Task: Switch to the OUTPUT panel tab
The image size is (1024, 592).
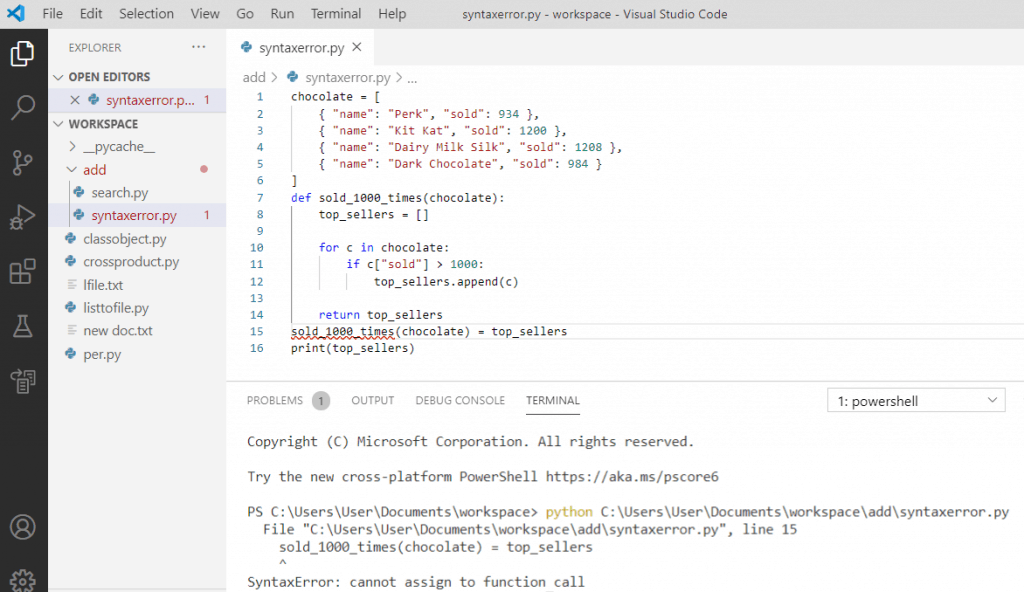Action: pyautogui.click(x=372, y=400)
